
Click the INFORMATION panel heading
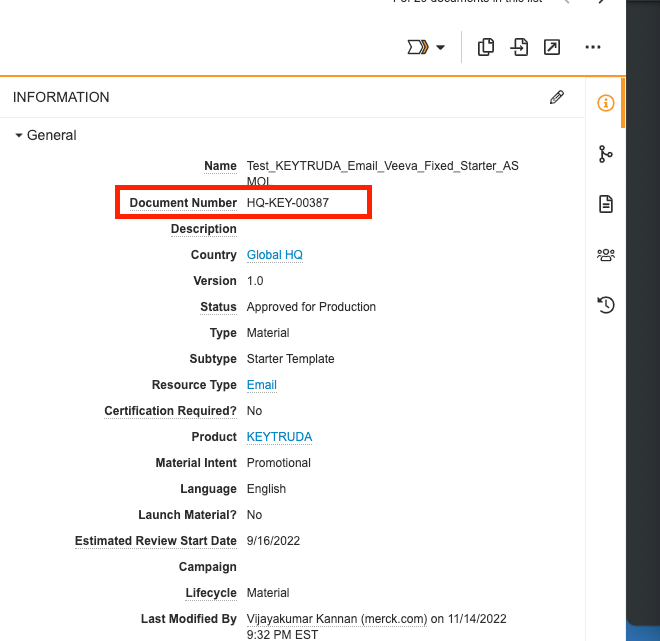(61, 97)
